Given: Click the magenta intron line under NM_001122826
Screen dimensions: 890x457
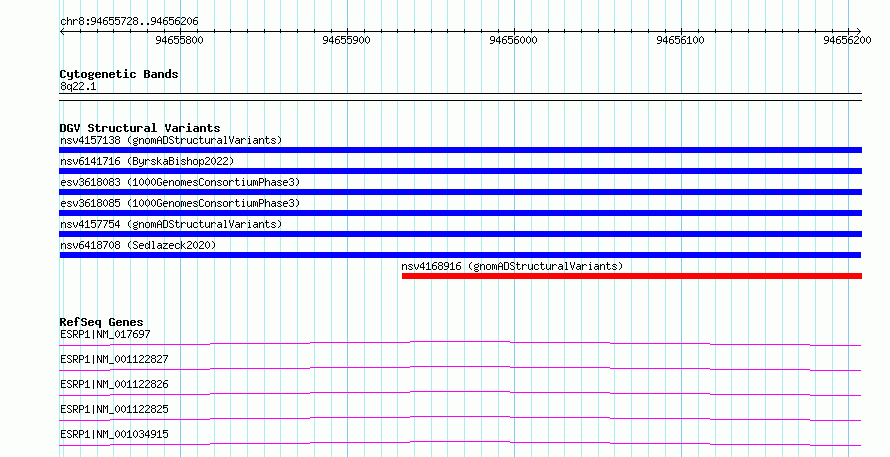Looking at the screenshot, I should pos(460,393).
